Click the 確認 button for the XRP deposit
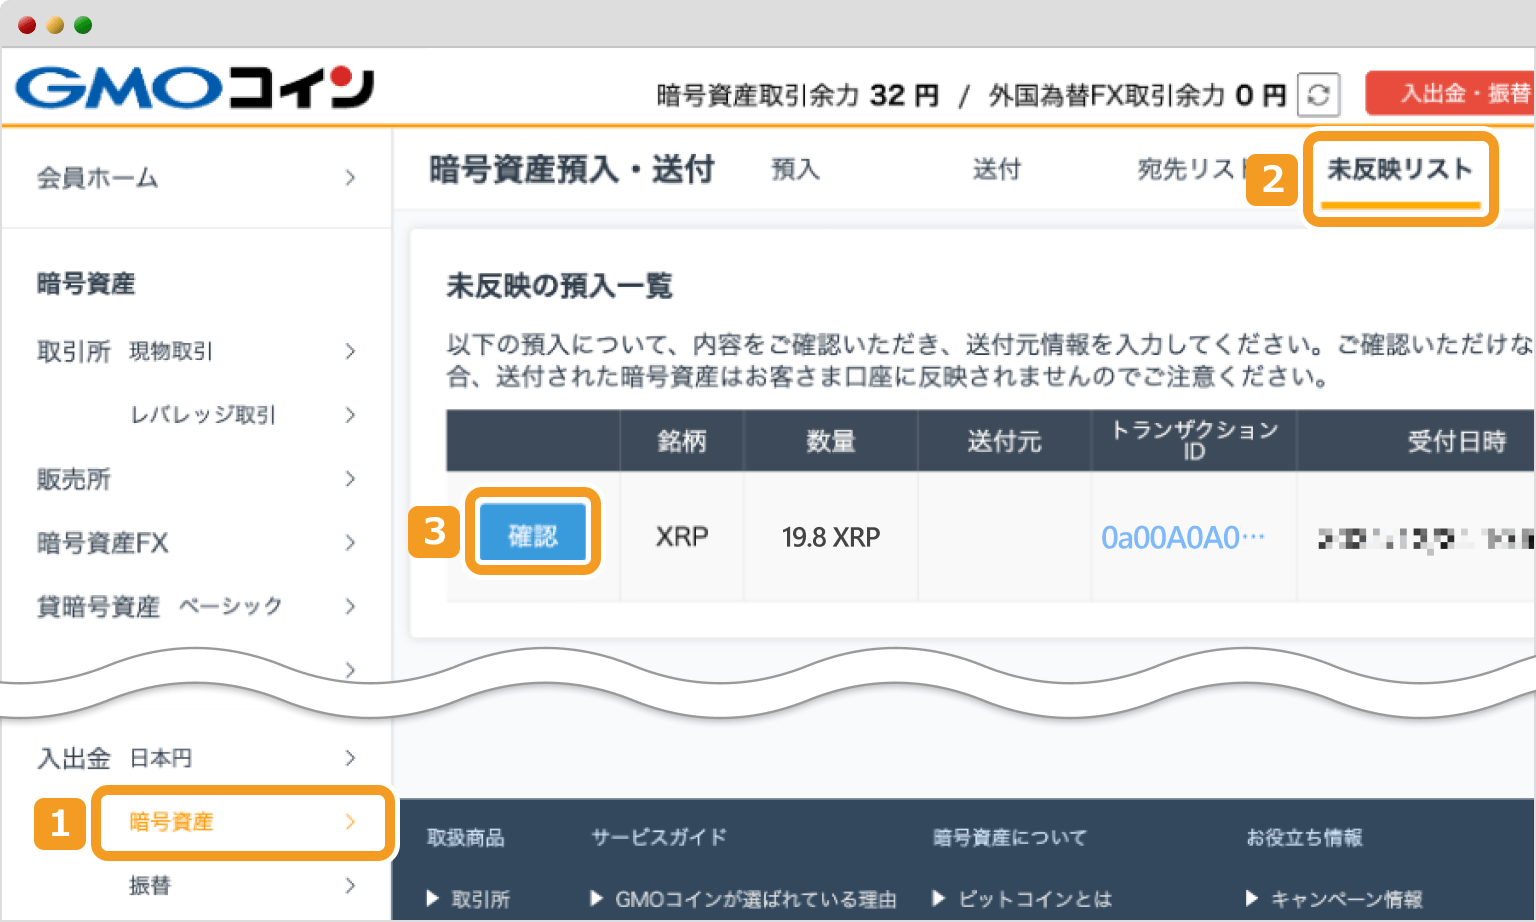This screenshot has height=922, width=1536. click(x=532, y=532)
